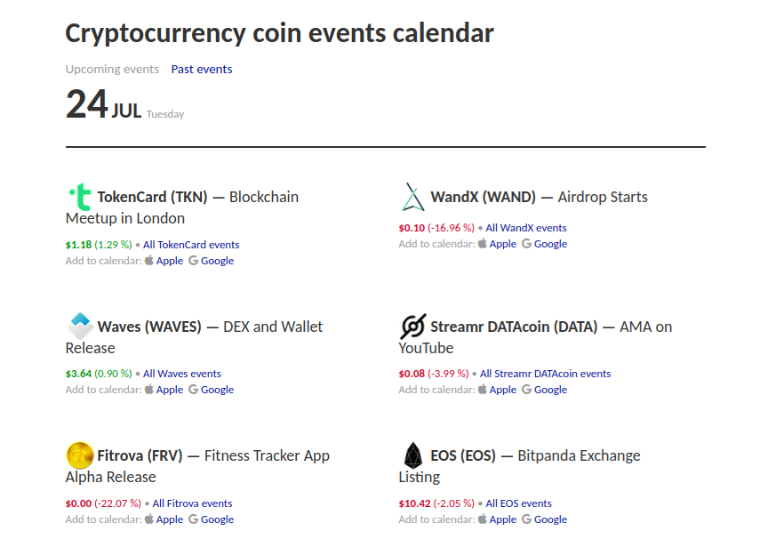This screenshot has height=534, width=773.
Task: Click the Streamr DATAcoin logo icon
Action: 413,326
